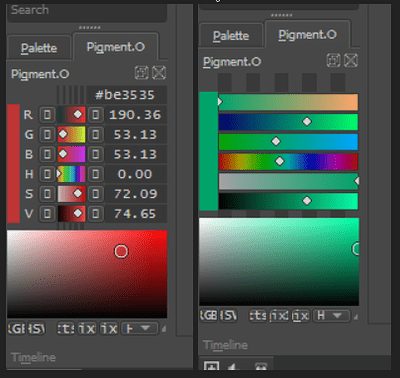Click minimum button left of R slider
This screenshot has width=400, height=378.
coord(47,115)
